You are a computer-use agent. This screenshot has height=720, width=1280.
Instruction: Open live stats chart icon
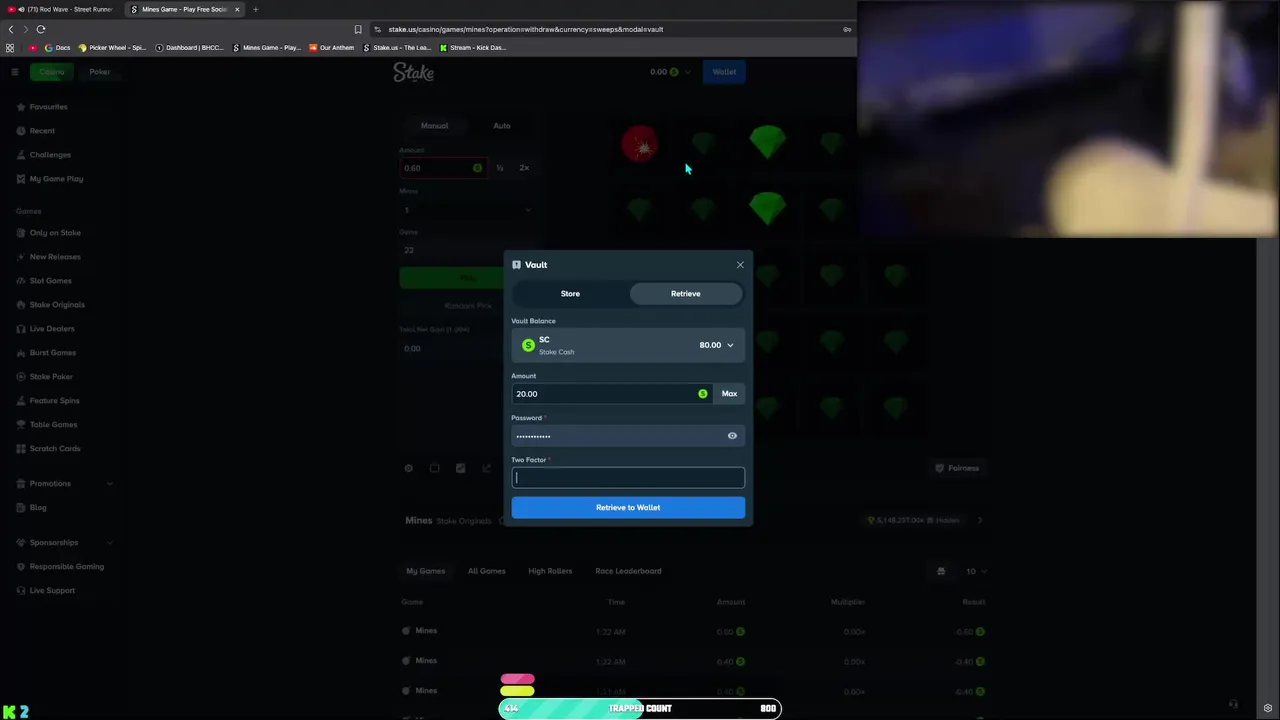(x=460, y=468)
